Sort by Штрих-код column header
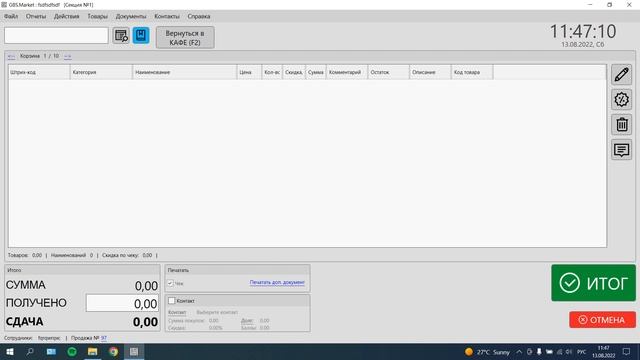This screenshot has width=640, height=360. [39, 72]
